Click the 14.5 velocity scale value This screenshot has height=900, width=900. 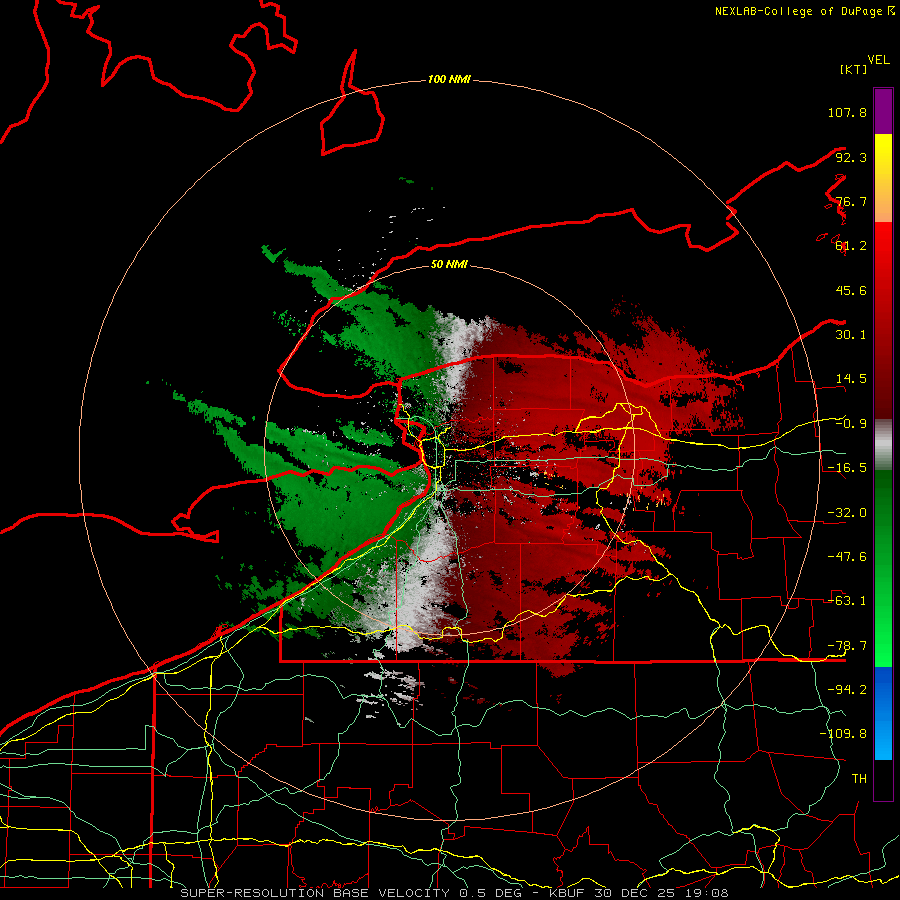point(851,379)
